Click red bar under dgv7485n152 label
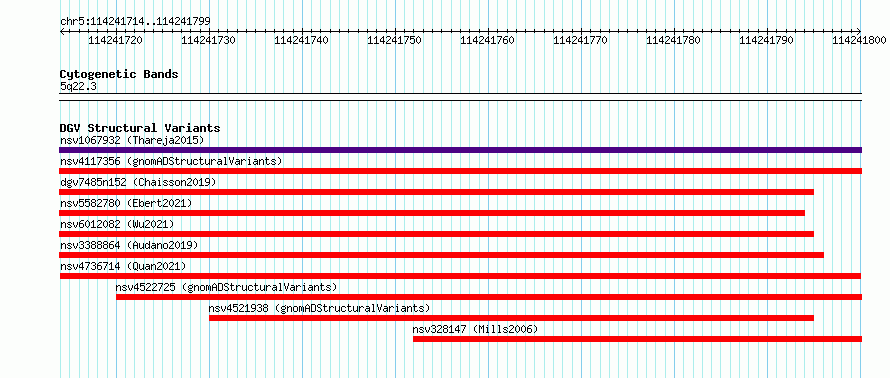The image size is (890, 378). 436,192
